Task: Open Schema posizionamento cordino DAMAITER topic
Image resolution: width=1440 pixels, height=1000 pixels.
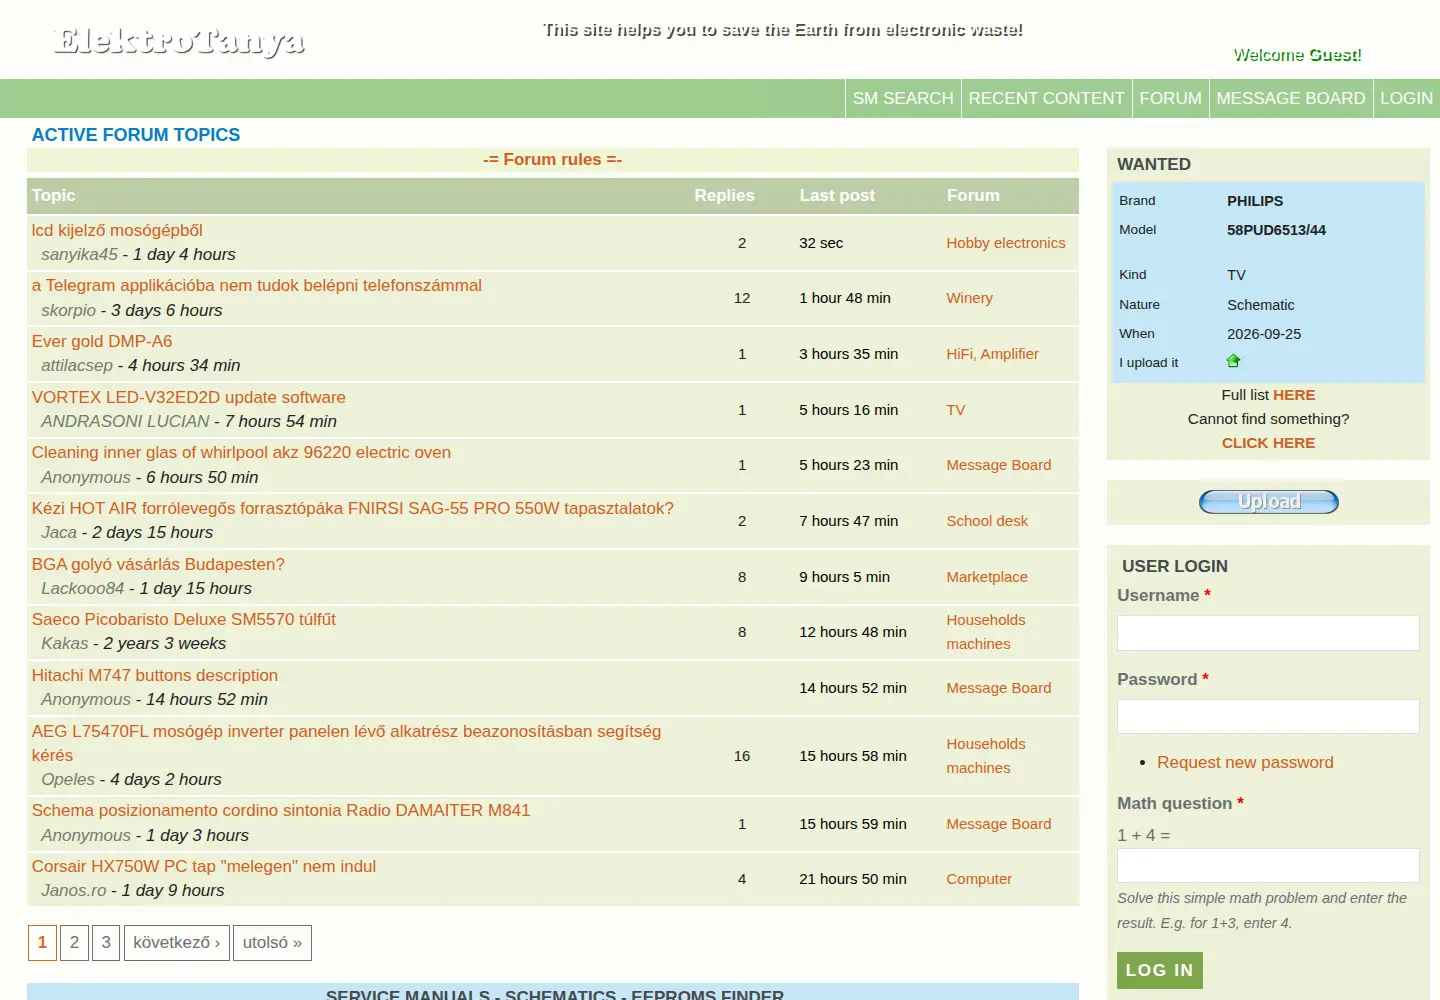Action: [x=281, y=810]
